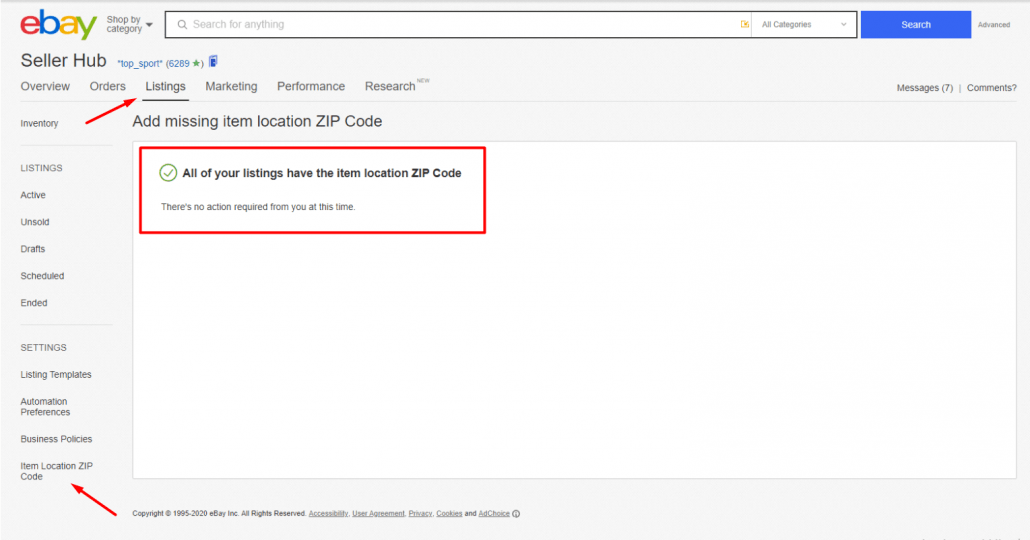1030x540 pixels.
Task: Click the User Agreement footer link
Action: [x=378, y=514]
